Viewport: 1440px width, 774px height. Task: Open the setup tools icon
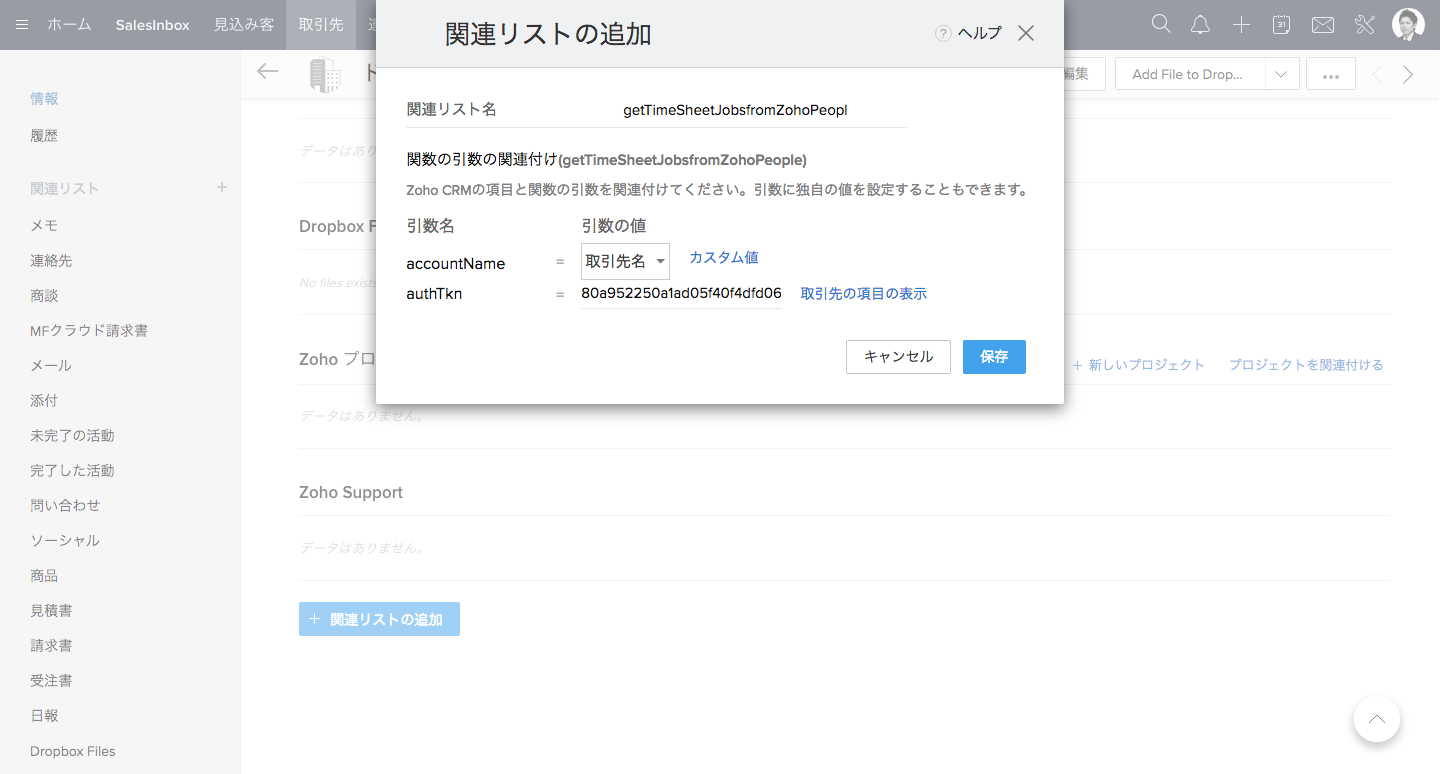(x=1365, y=25)
